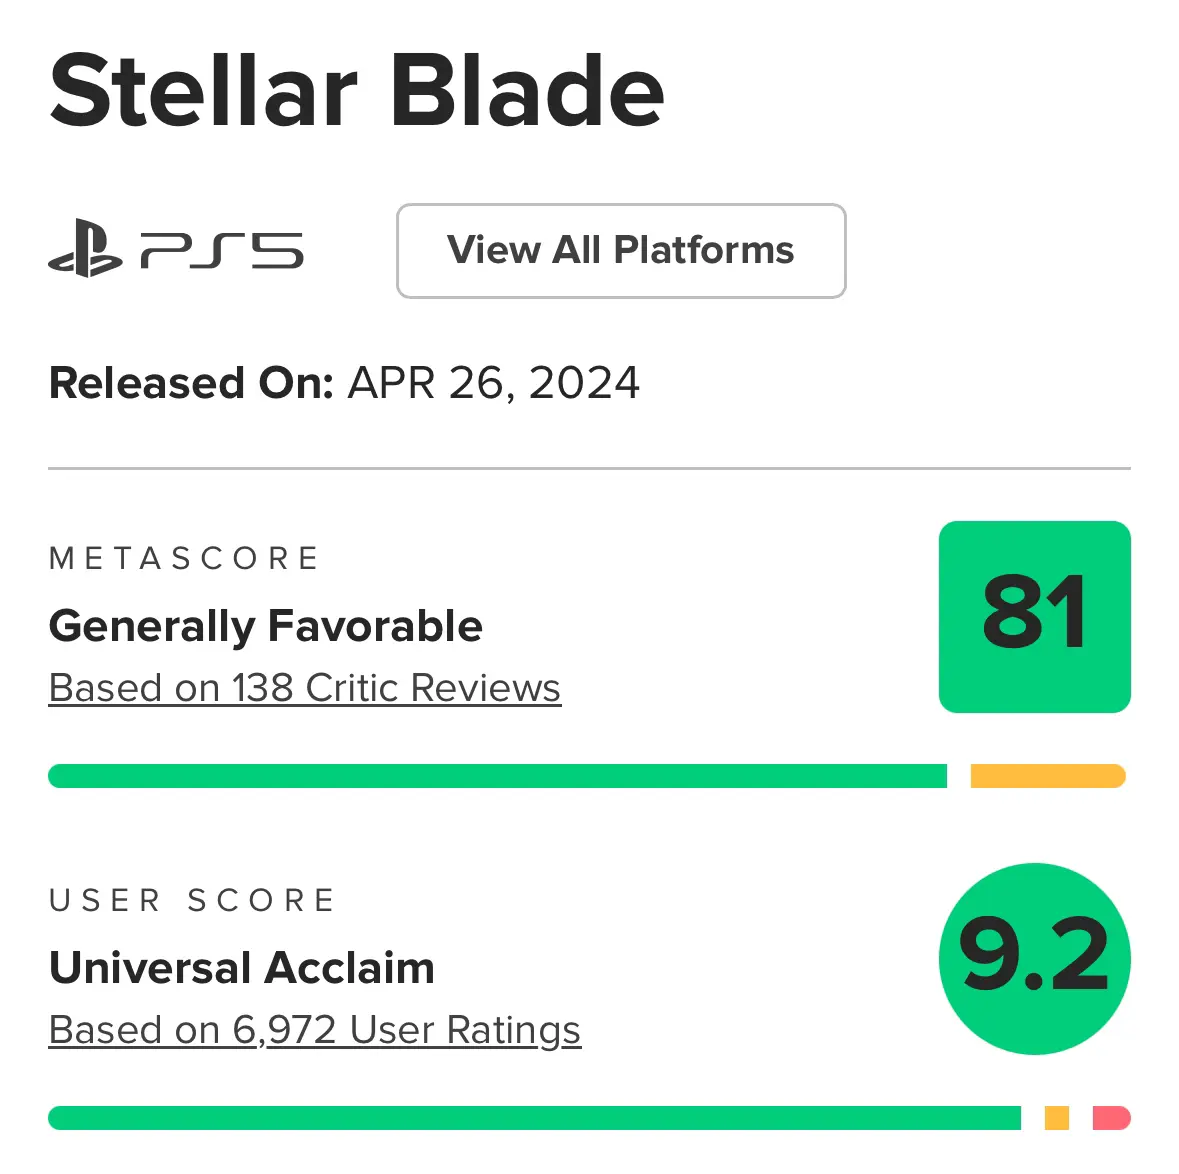Click the green 81 Metascore badge
This screenshot has width=1179, height=1174.
[x=1035, y=617]
